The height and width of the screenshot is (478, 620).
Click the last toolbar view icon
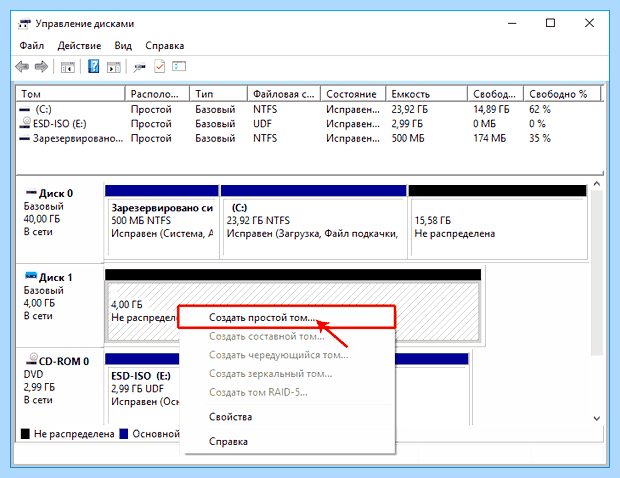(x=179, y=66)
